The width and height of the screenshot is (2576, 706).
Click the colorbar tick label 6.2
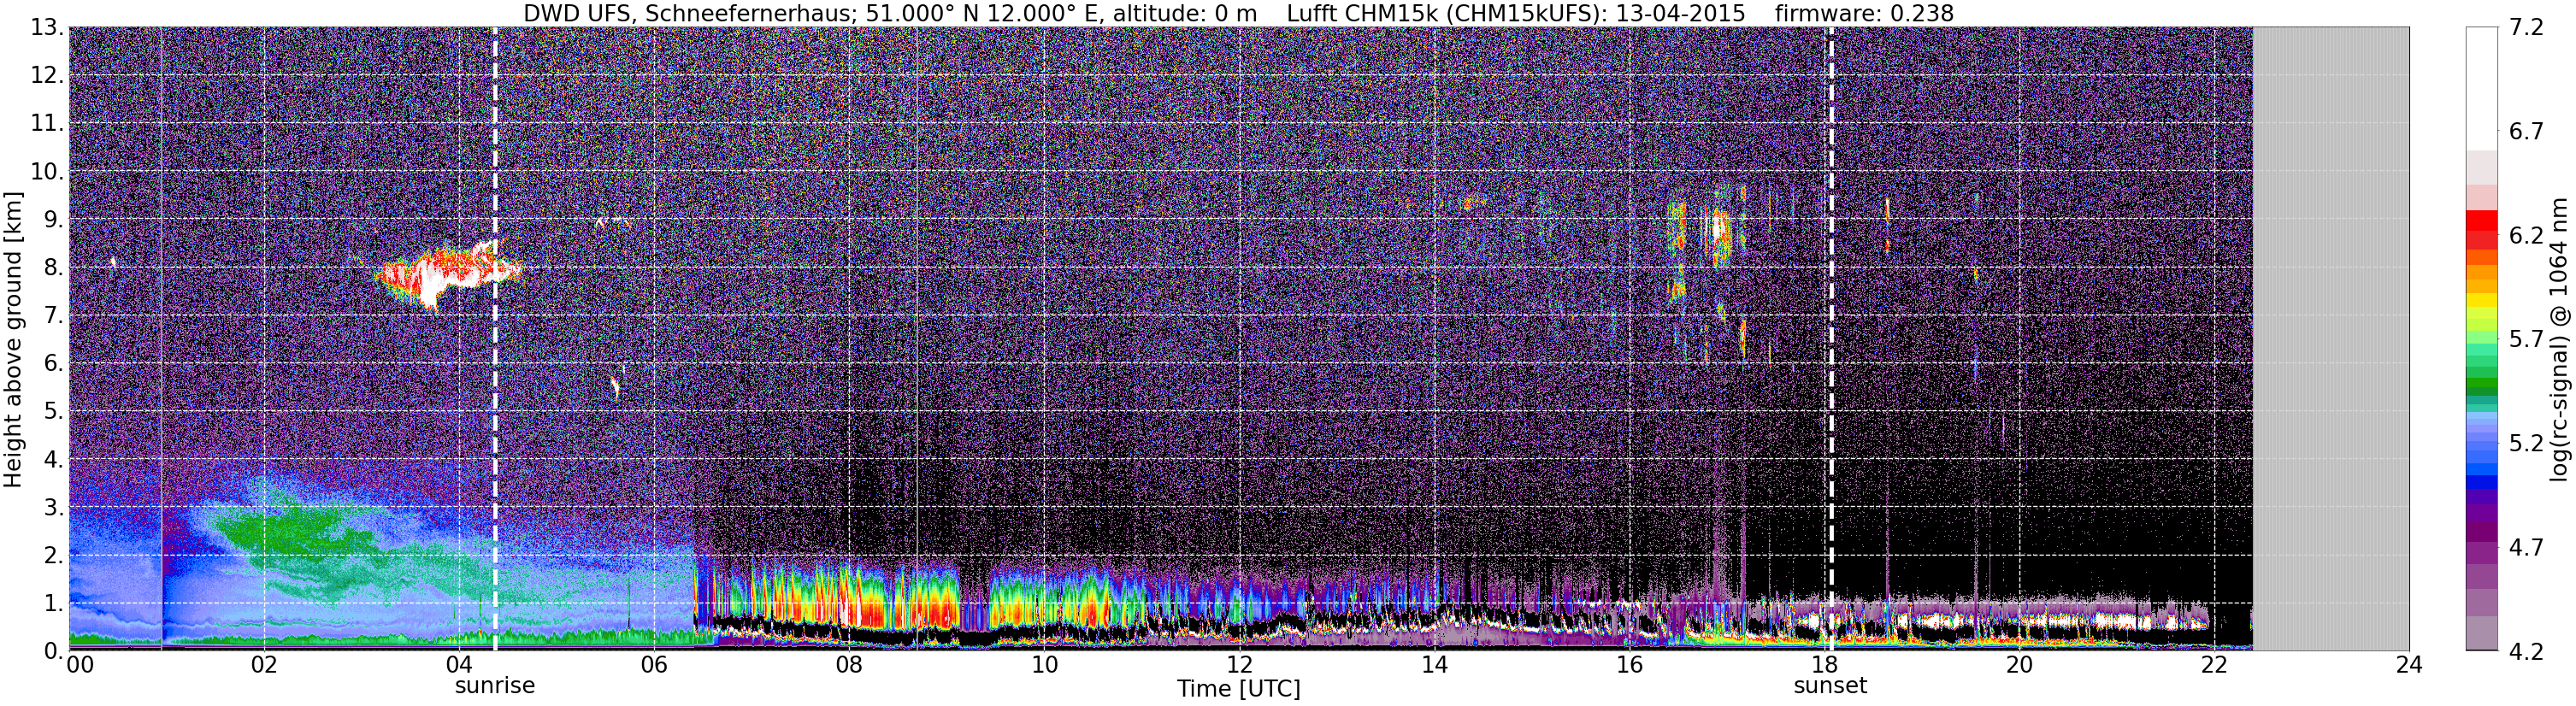[2526, 236]
